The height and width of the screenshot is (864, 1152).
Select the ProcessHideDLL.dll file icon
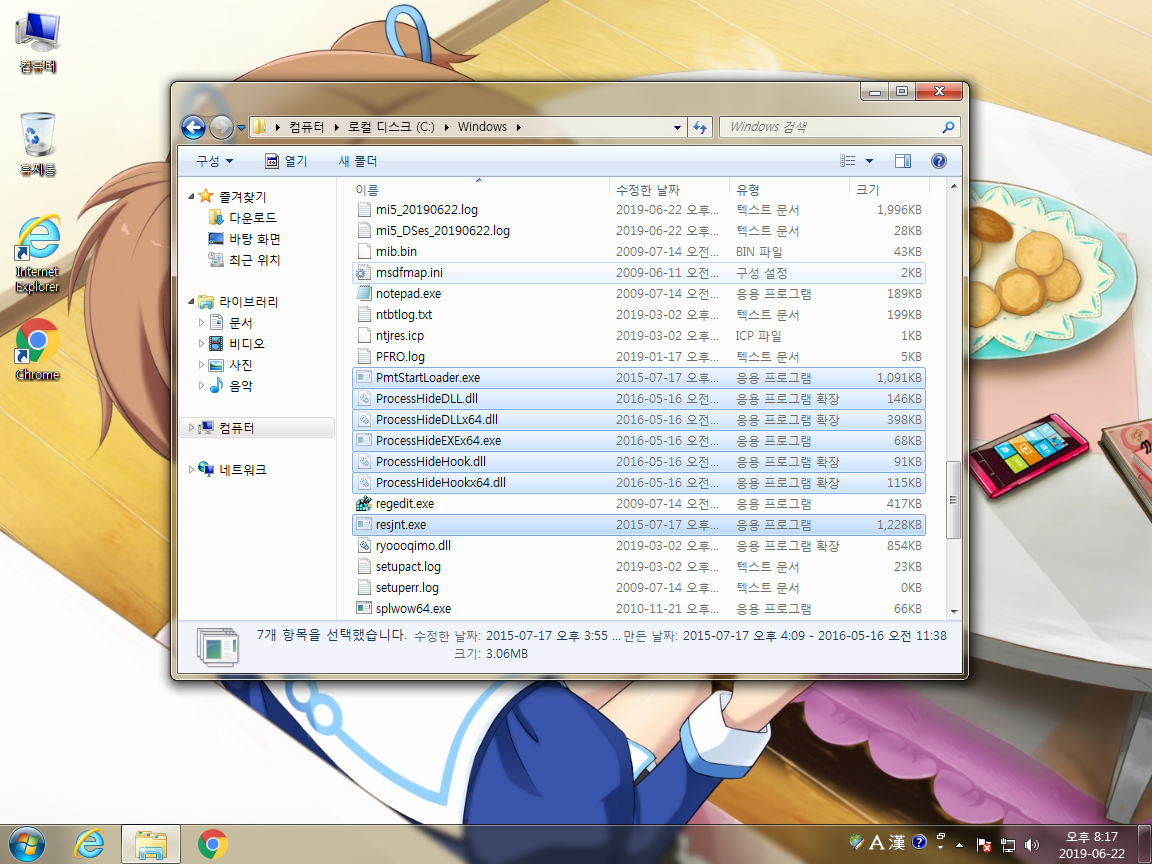tap(364, 398)
